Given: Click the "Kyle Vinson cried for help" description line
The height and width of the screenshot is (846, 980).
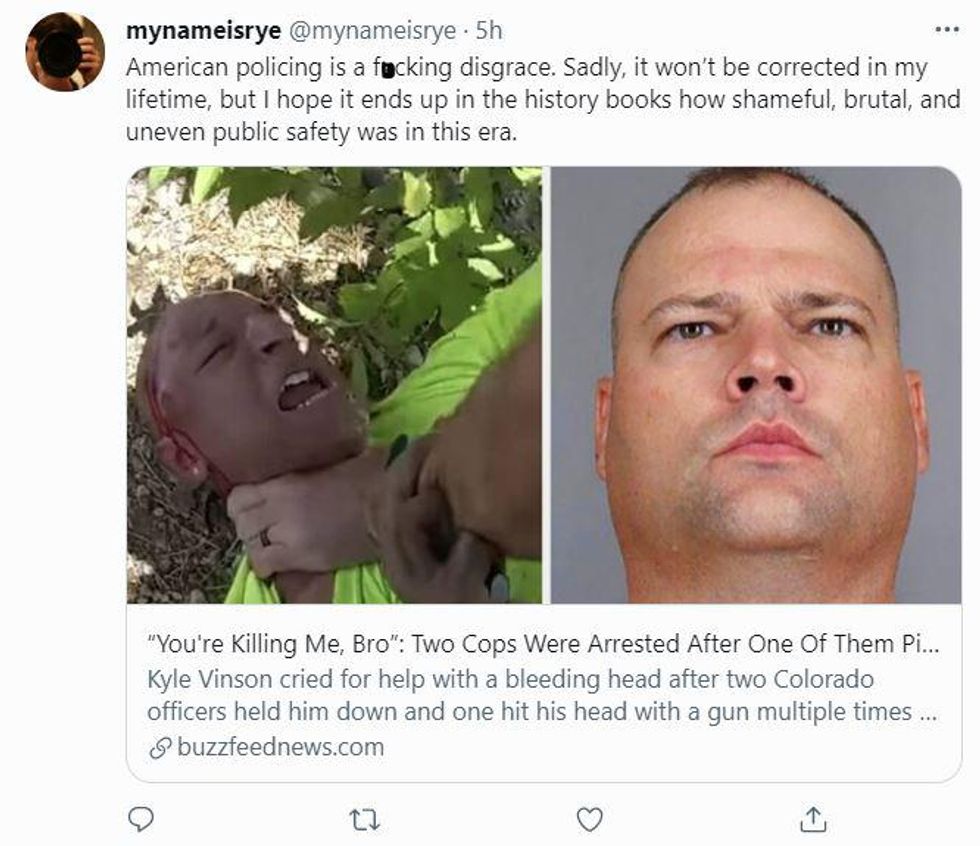Looking at the screenshot, I should [x=510, y=679].
